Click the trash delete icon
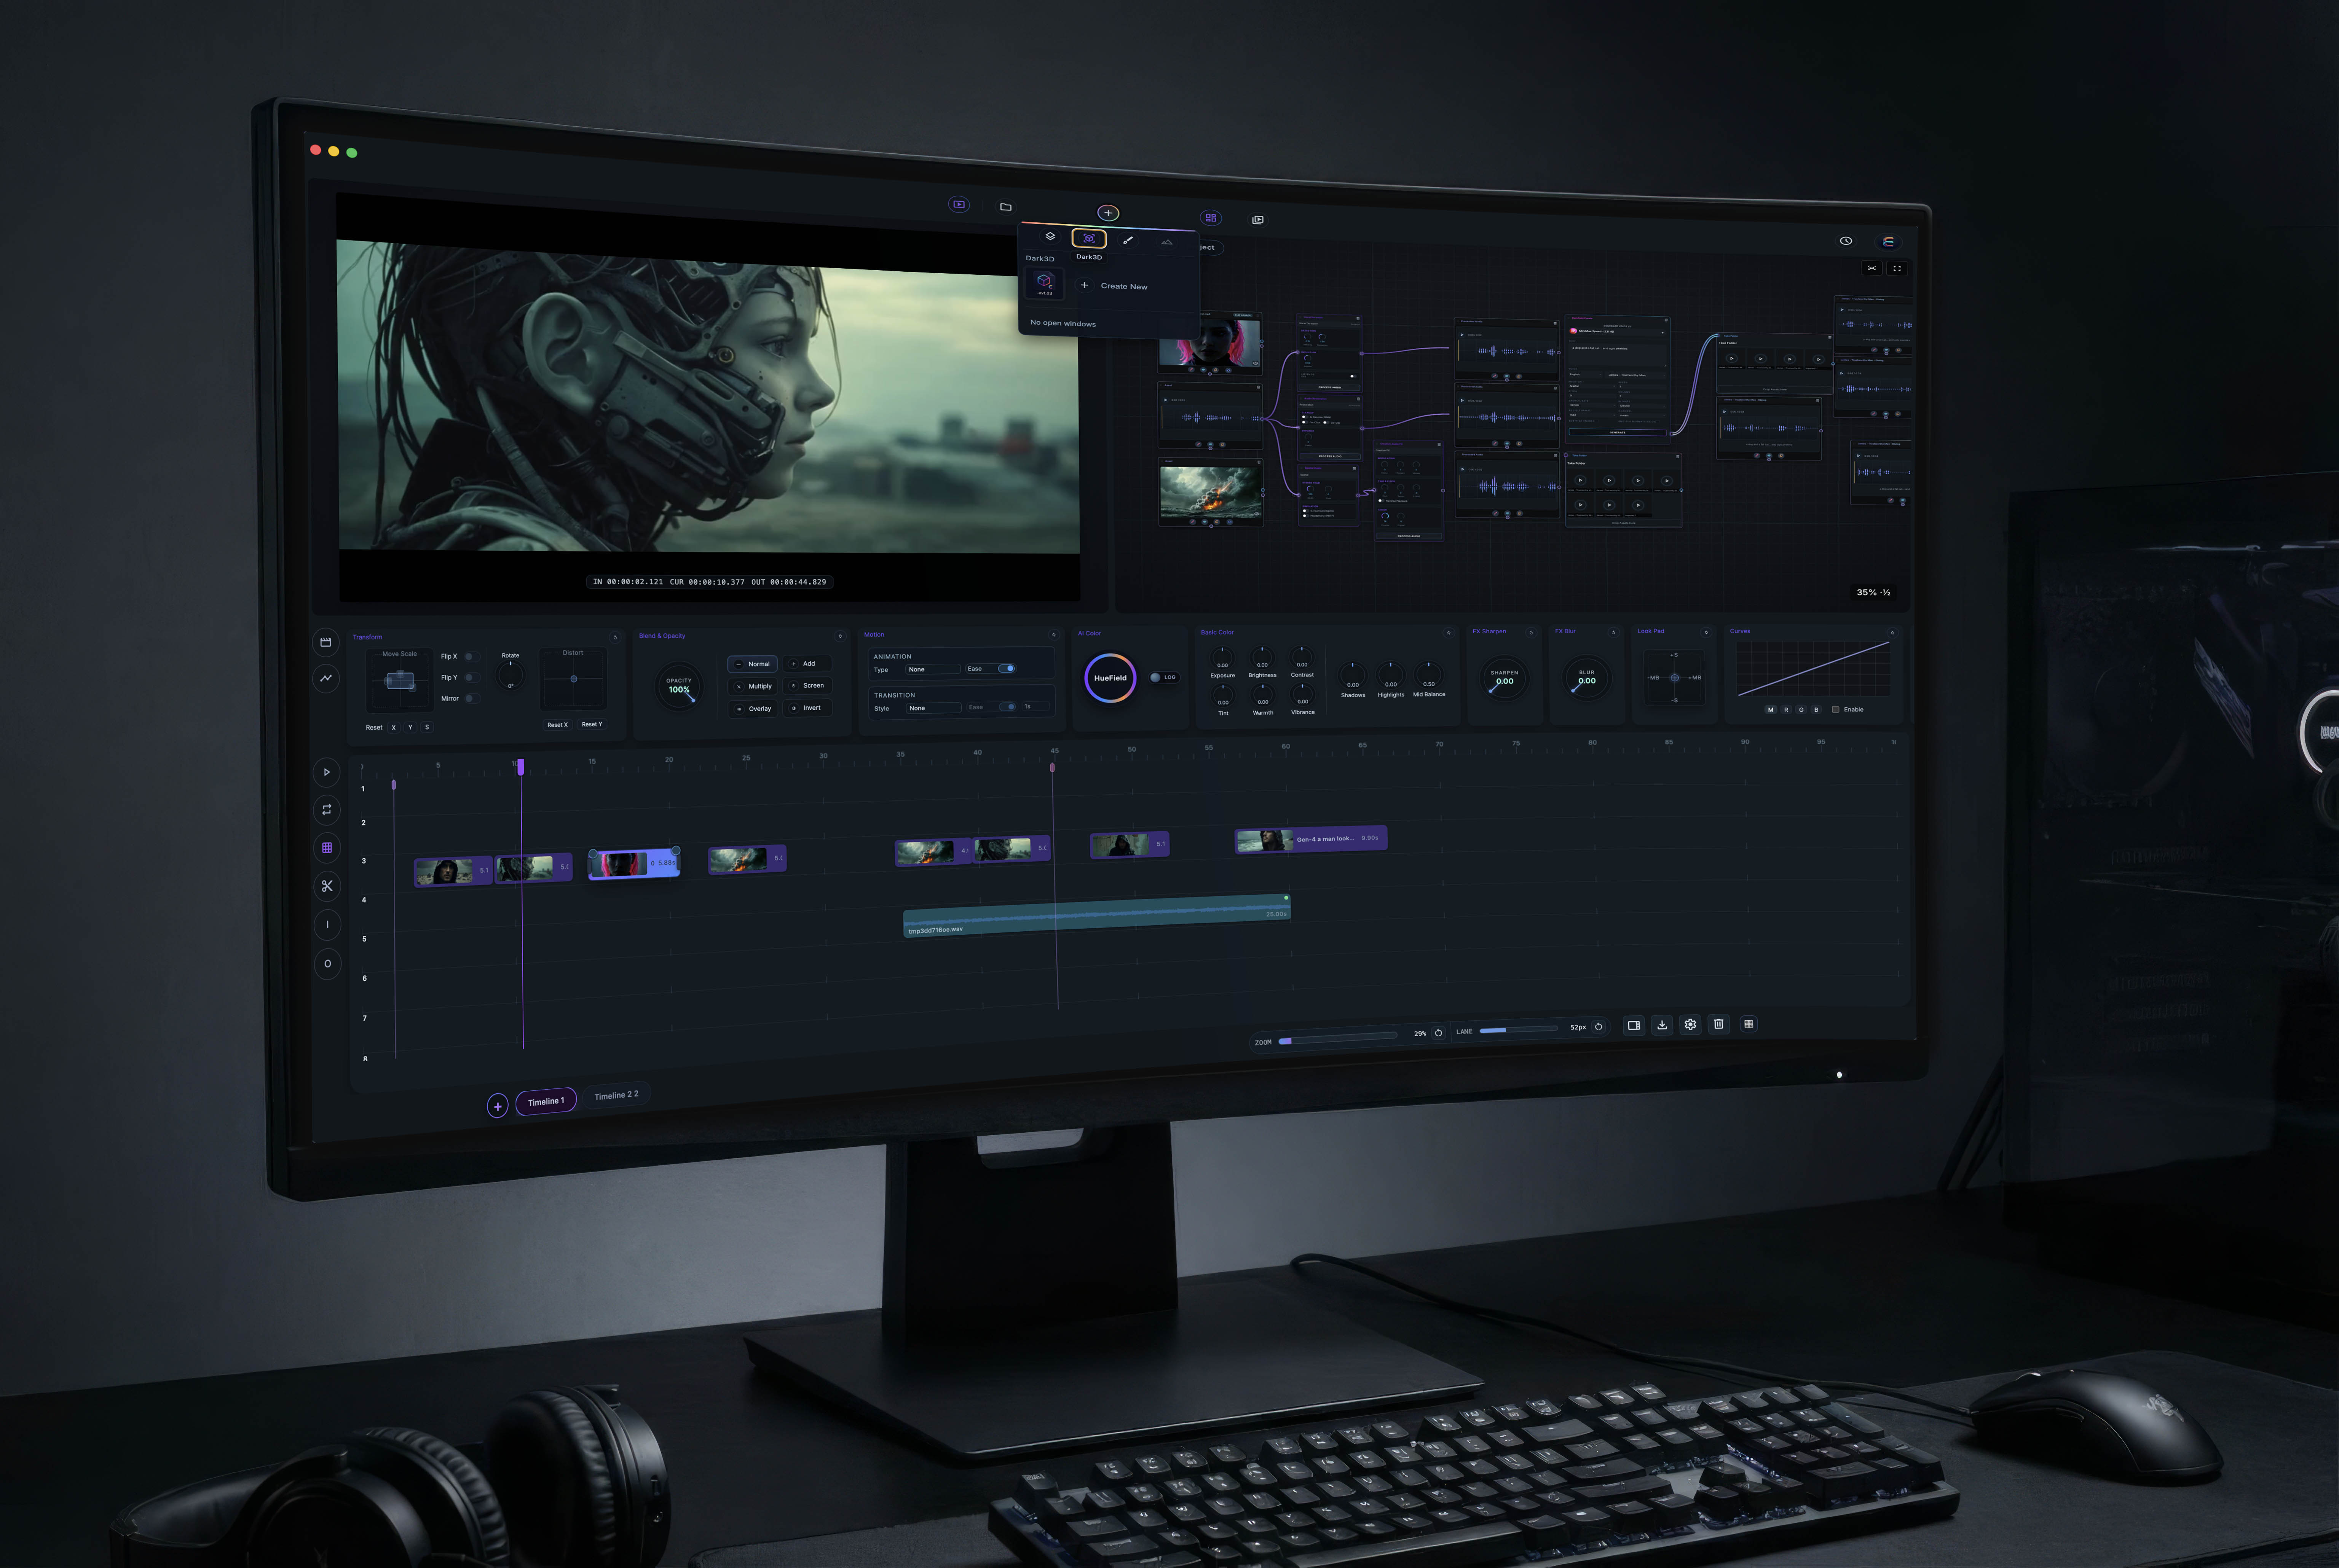The image size is (2339, 1568). tap(1719, 1024)
